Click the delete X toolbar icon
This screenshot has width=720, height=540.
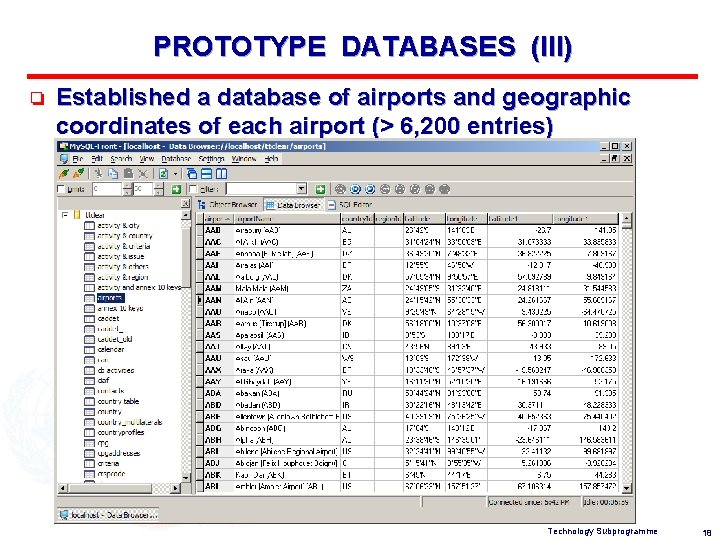tap(143, 174)
